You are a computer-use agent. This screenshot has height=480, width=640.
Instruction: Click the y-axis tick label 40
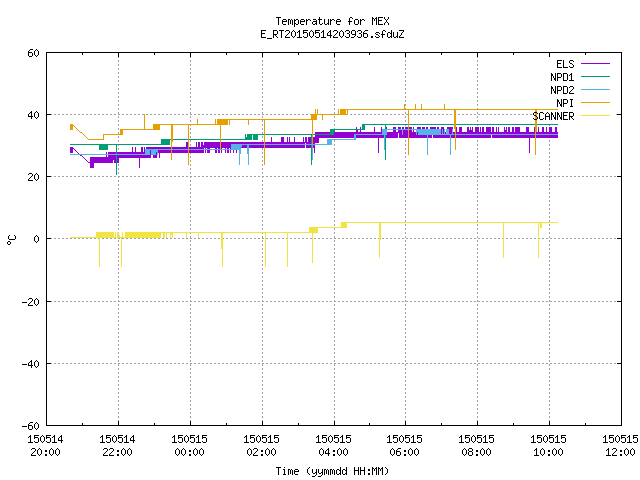pyautogui.click(x=33, y=115)
